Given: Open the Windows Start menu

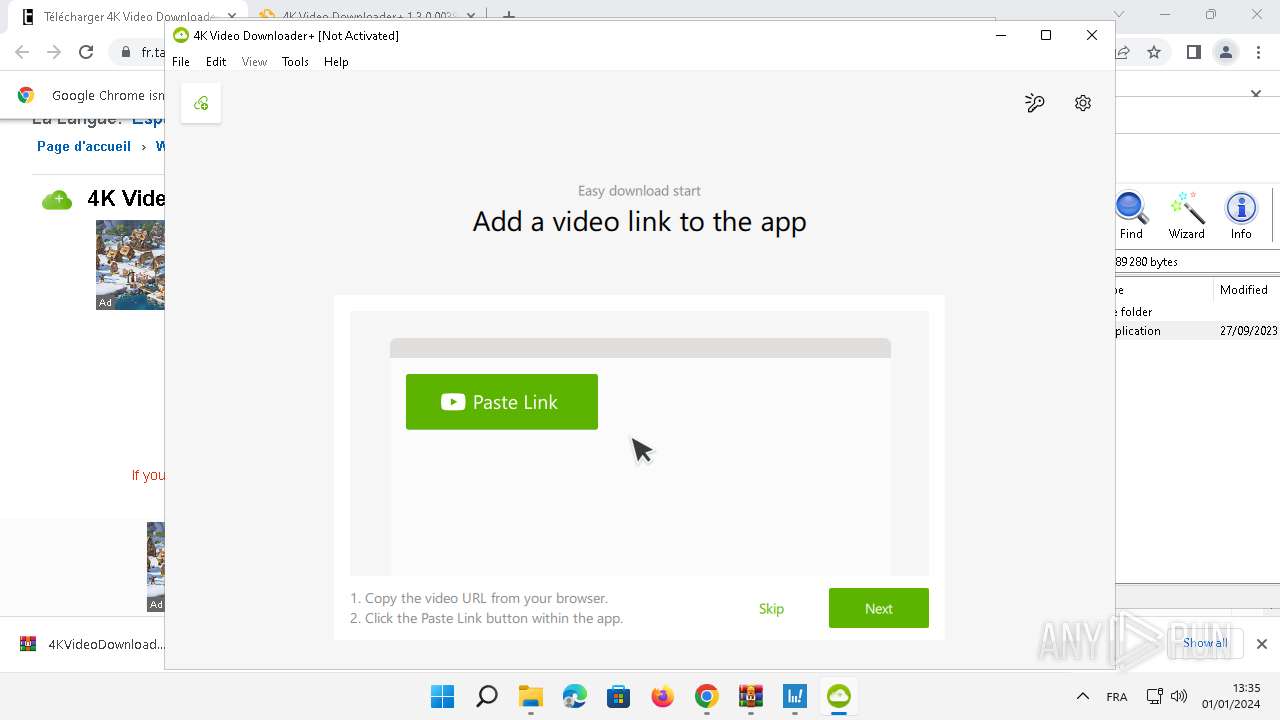Looking at the screenshot, I should tap(442, 696).
